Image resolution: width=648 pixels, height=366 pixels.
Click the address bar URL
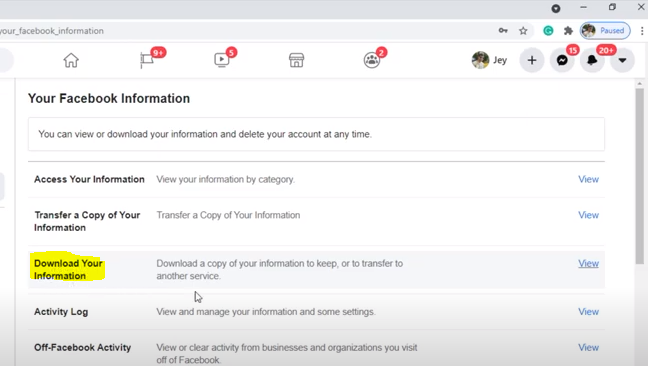point(52,31)
